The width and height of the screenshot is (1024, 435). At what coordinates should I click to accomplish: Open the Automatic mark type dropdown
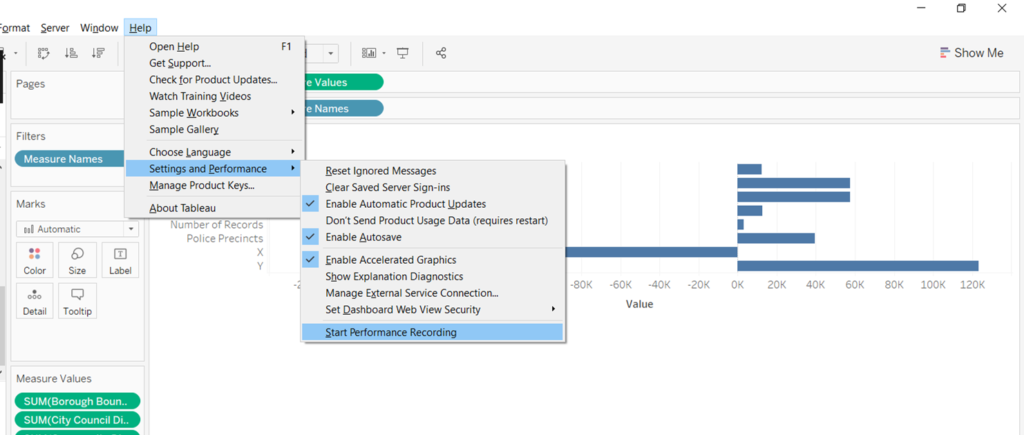pyautogui.click(x=76, y=229)
